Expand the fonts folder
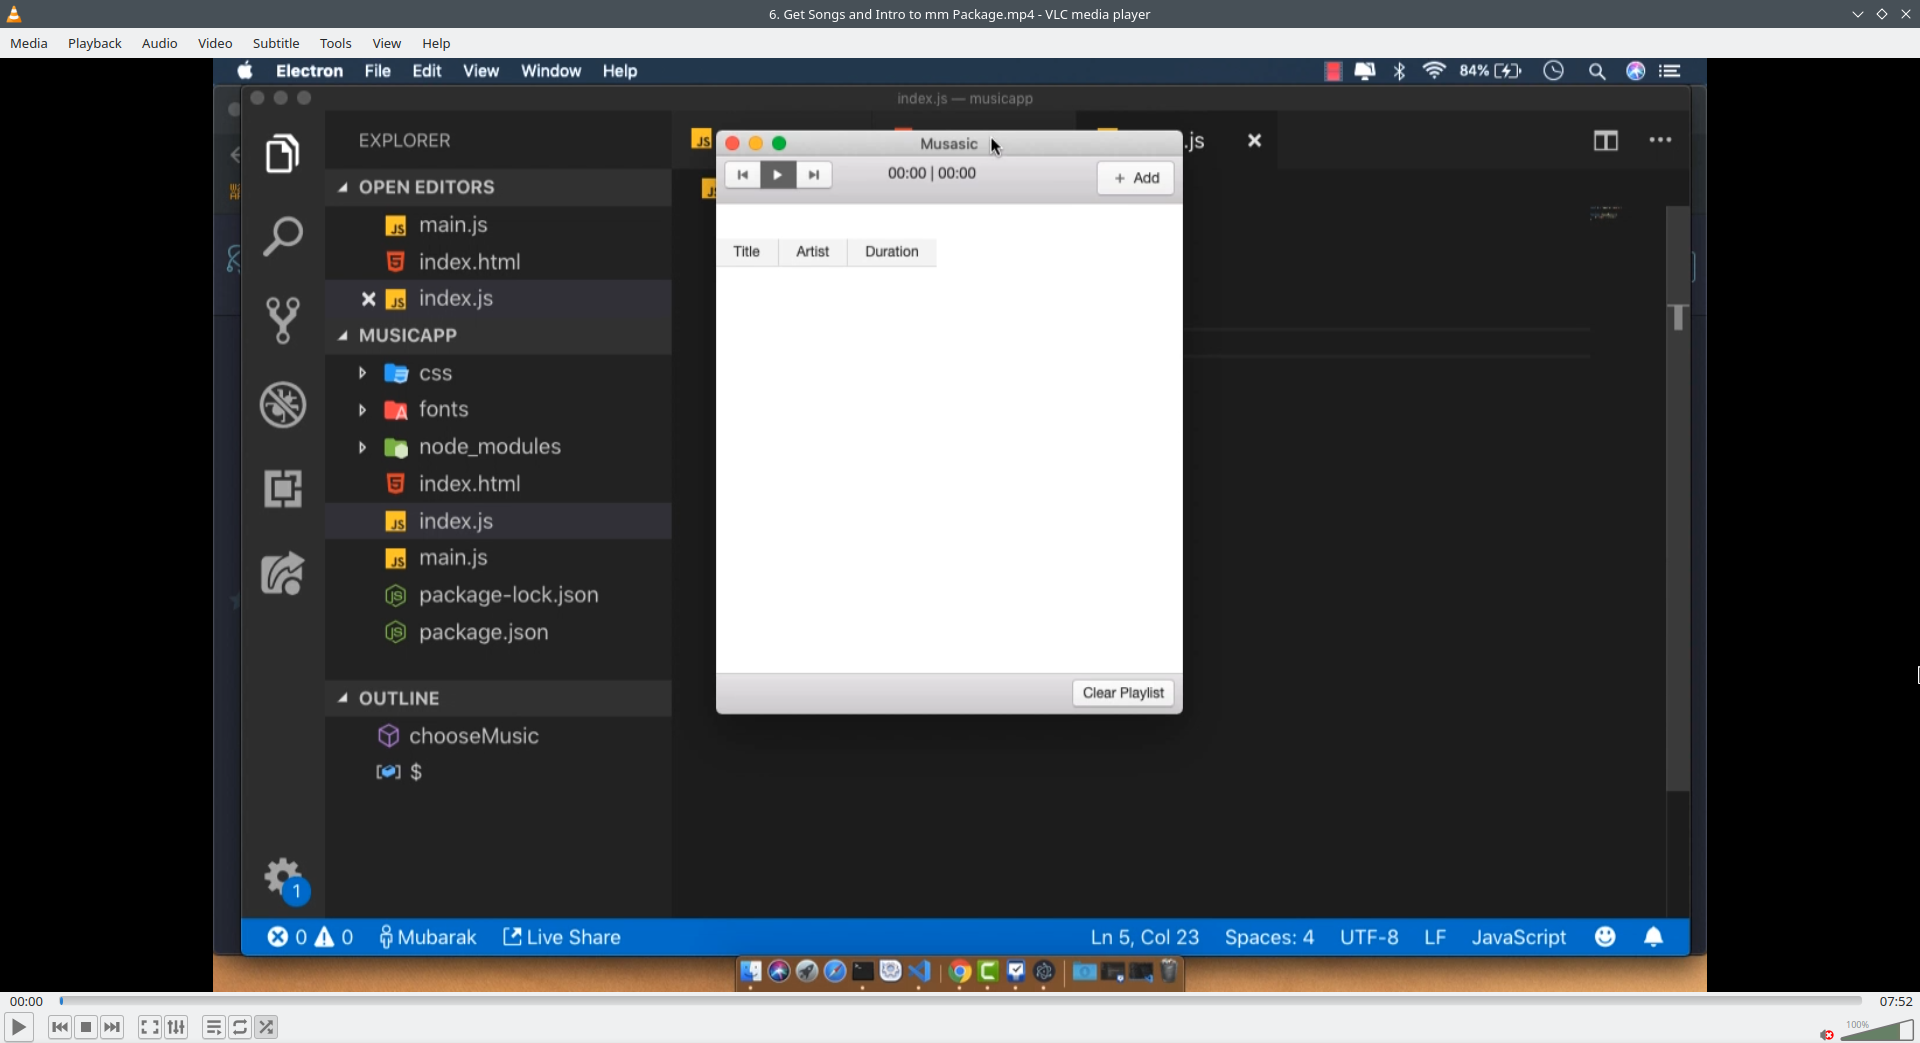Screen dimensions: 1920x1043 pyautogui.click(x=363, y=410)
